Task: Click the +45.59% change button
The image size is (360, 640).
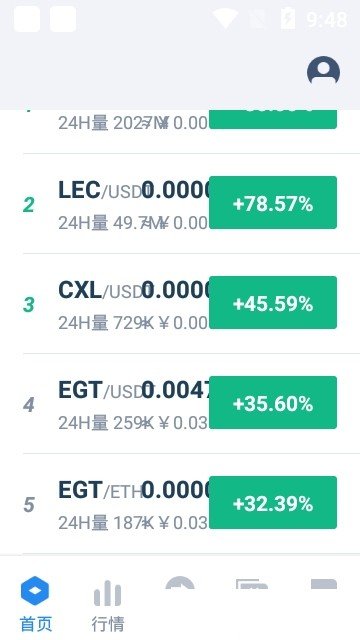Action: (x=273, y=302)
